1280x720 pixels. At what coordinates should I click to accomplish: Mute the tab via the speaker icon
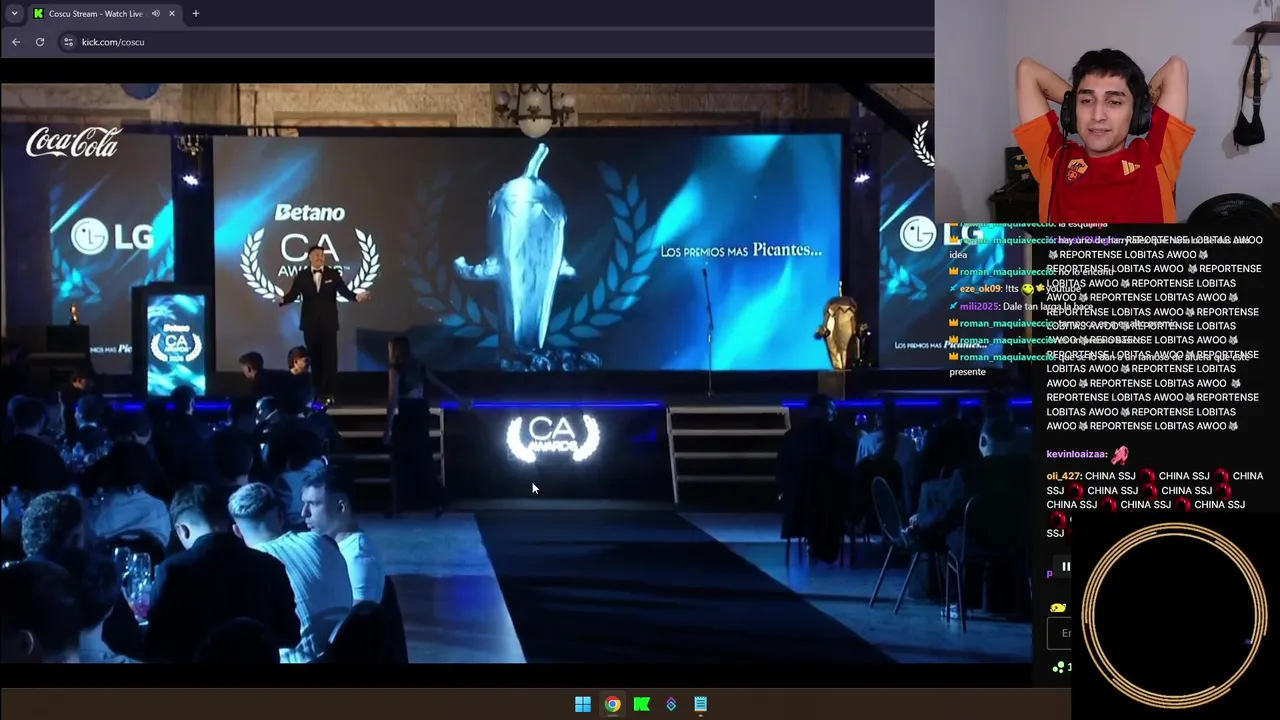[x=155, y=13]
